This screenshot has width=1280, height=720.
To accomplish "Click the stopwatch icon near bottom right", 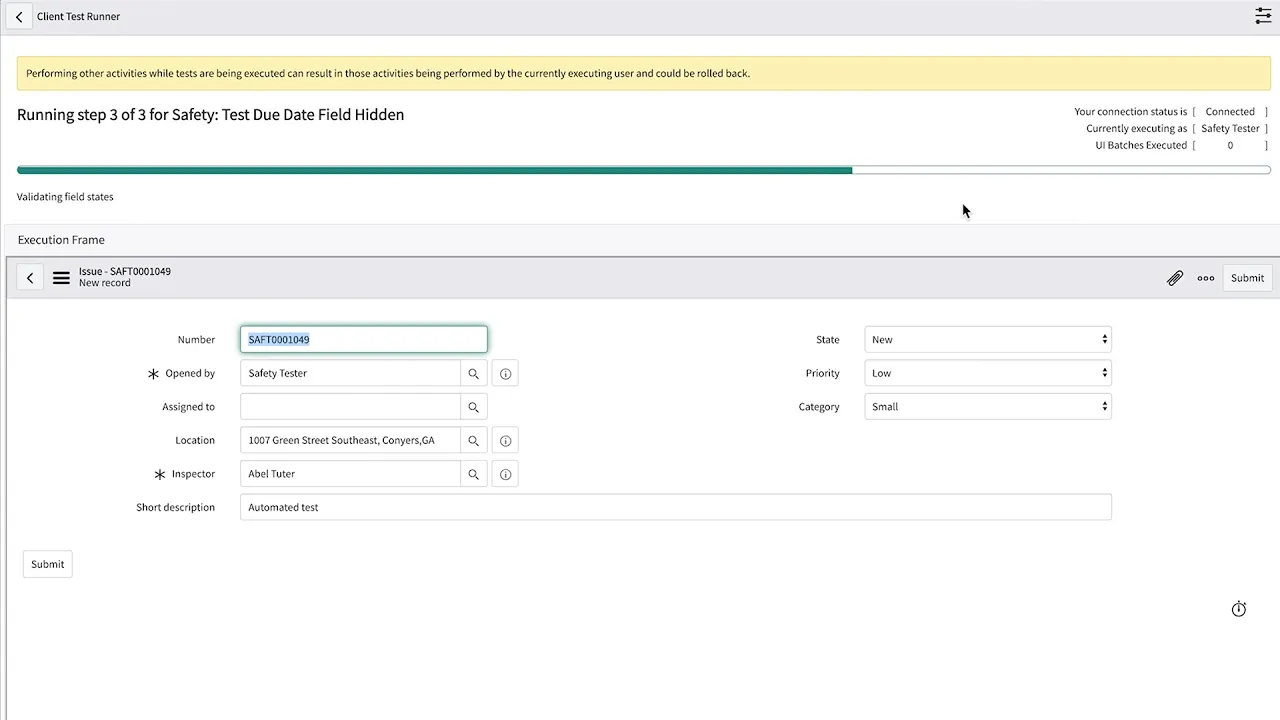I will coord(1239,609).
